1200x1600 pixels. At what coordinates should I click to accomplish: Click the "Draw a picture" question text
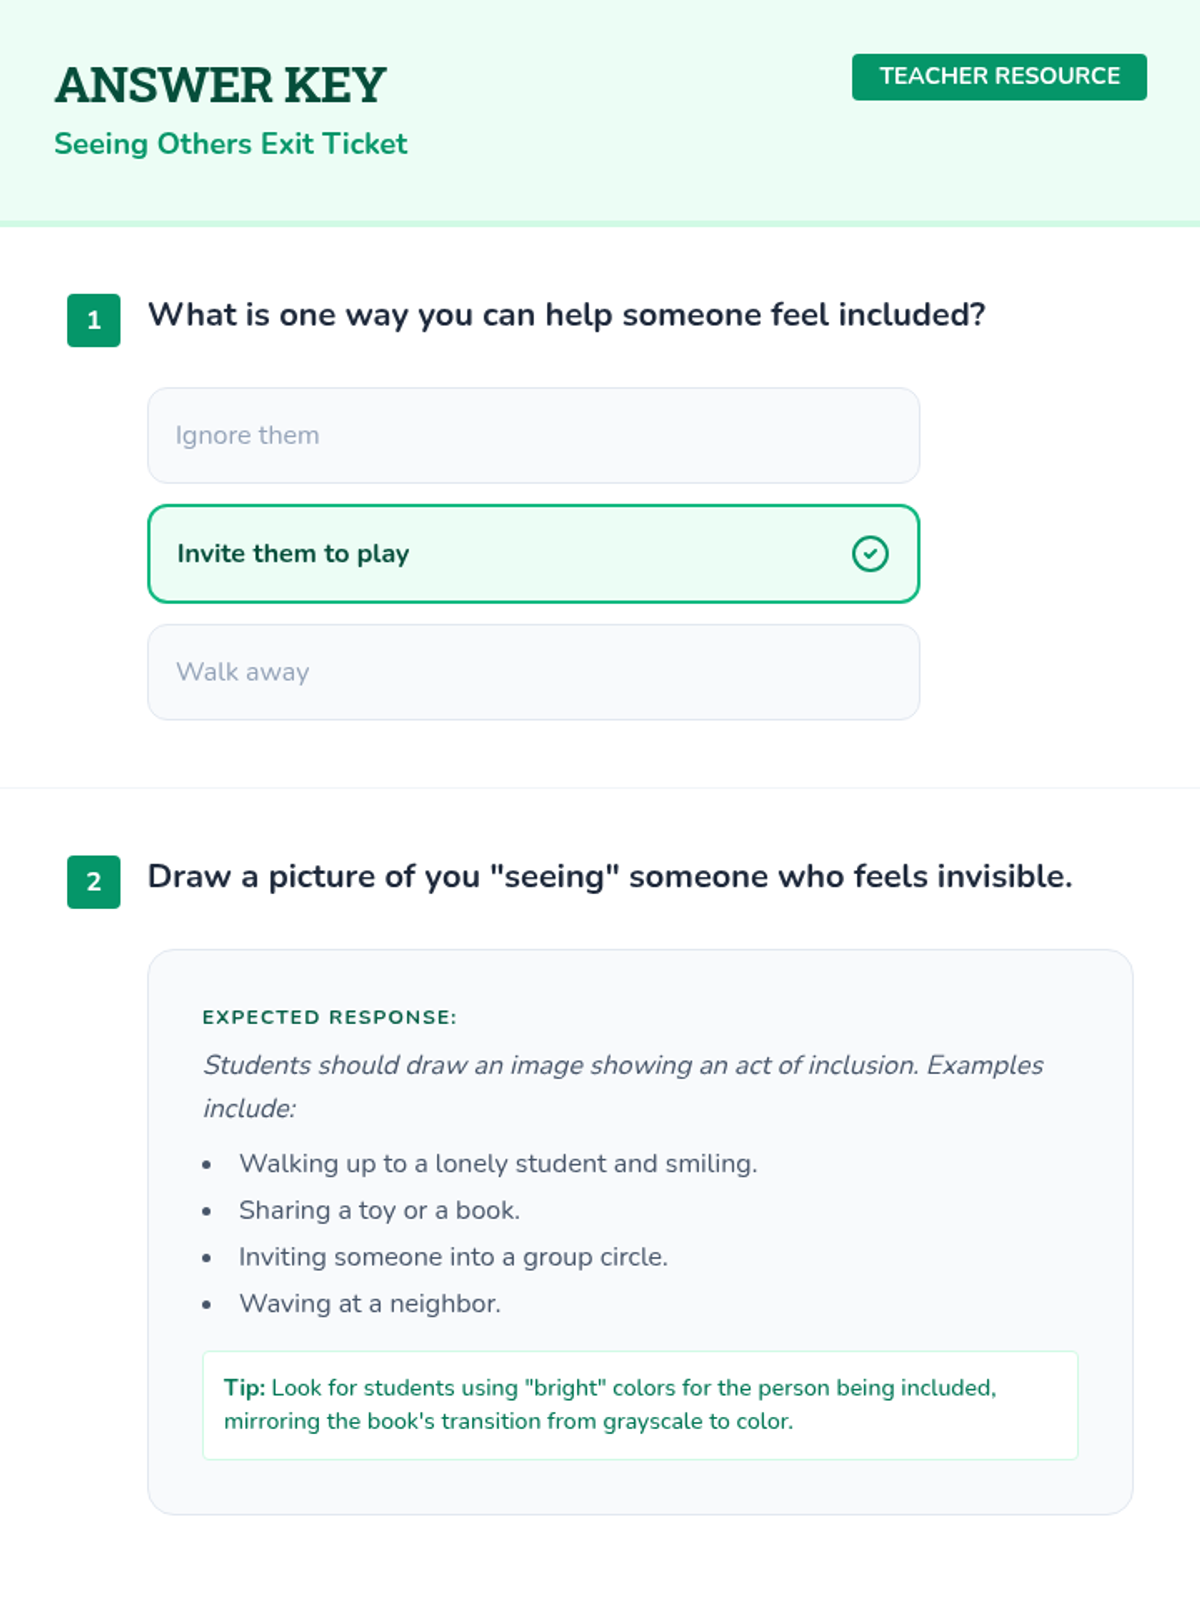coord(609,877)
